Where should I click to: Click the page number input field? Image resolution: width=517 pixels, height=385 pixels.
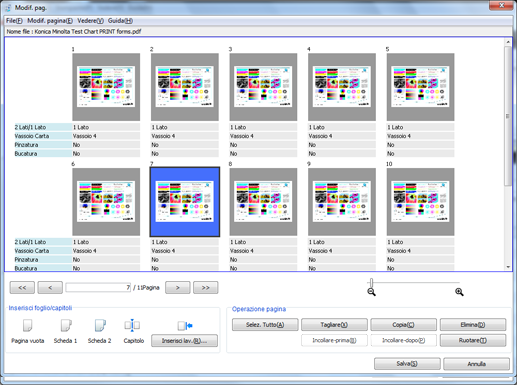[98, 287]
